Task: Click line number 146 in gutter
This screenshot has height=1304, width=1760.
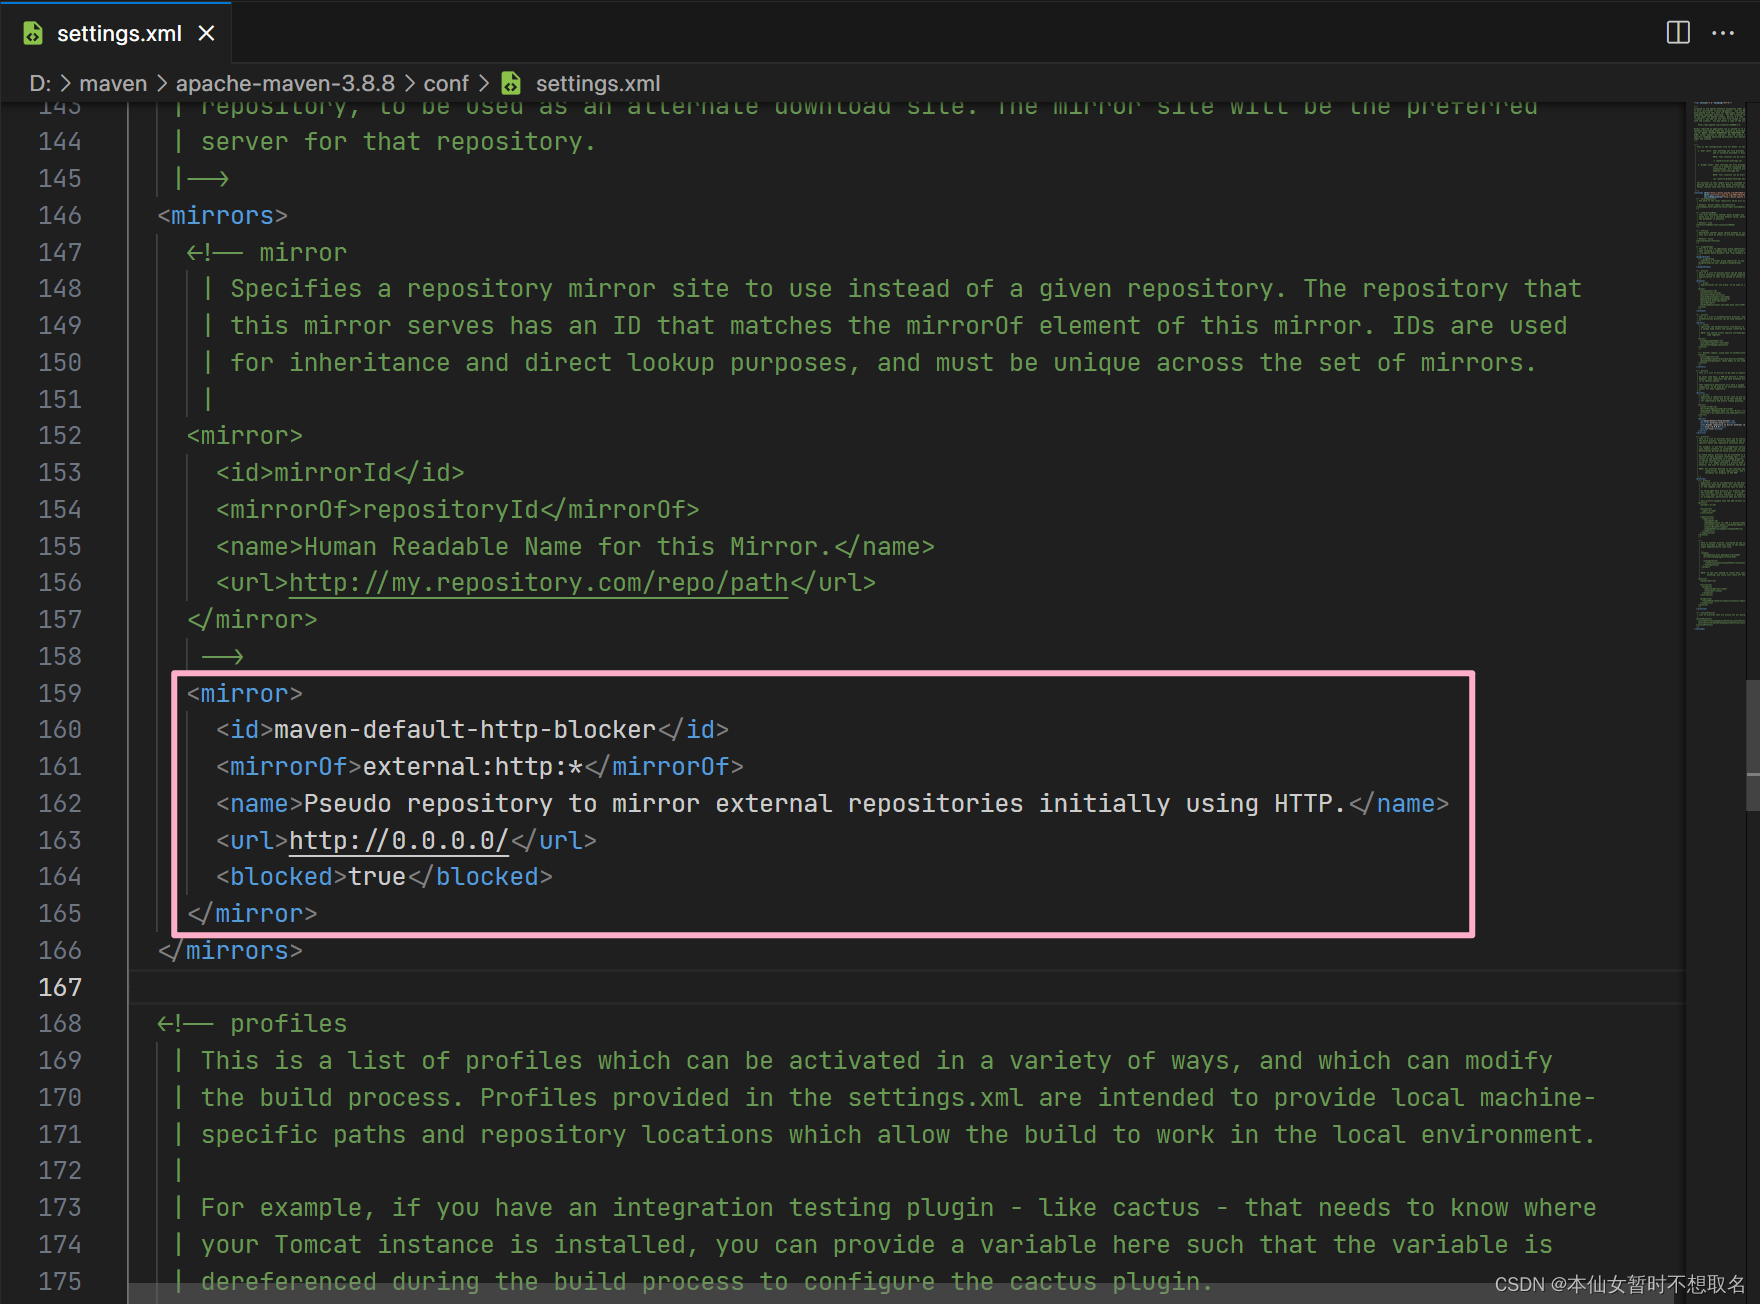Action: 60,216
